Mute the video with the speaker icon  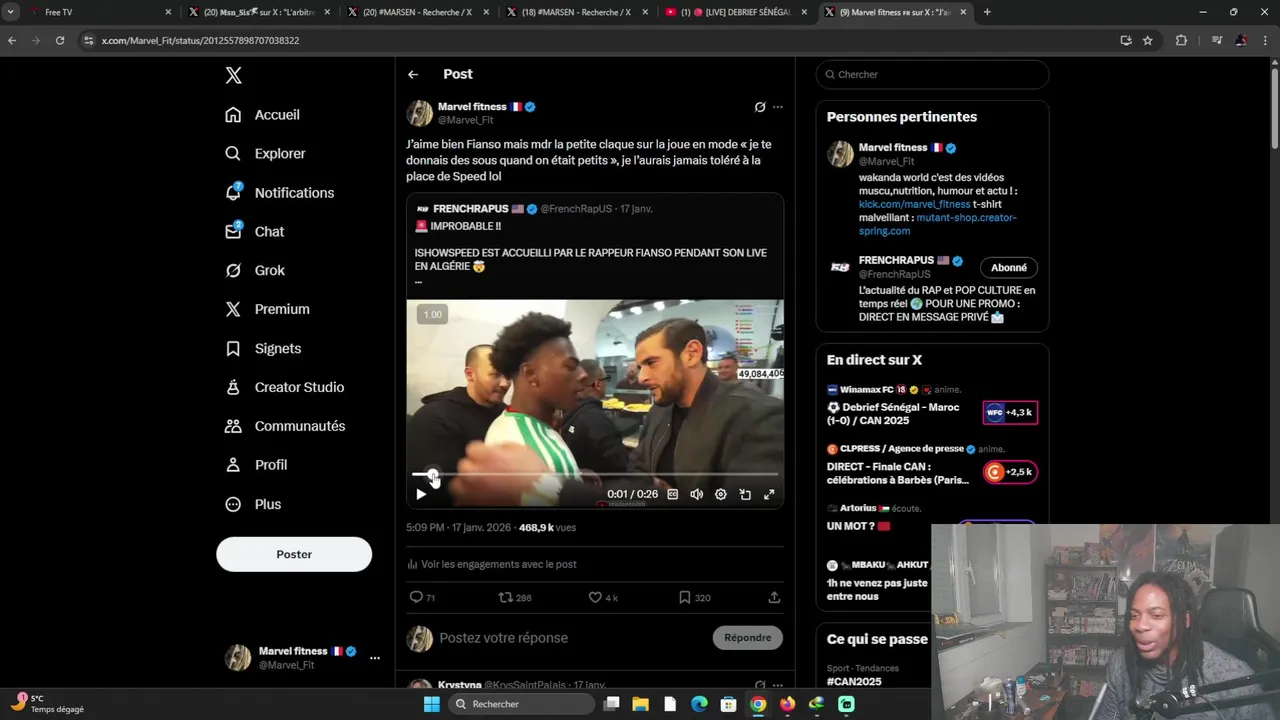click(x=697, y=494)
